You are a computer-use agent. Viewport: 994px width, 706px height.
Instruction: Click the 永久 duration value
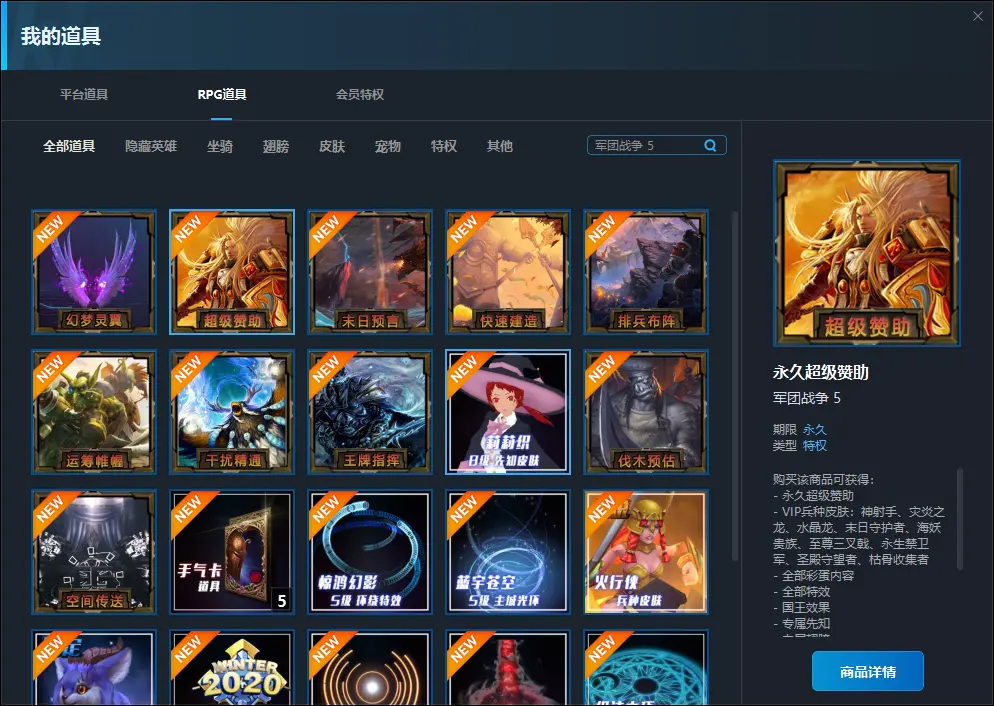pos(815,430)
